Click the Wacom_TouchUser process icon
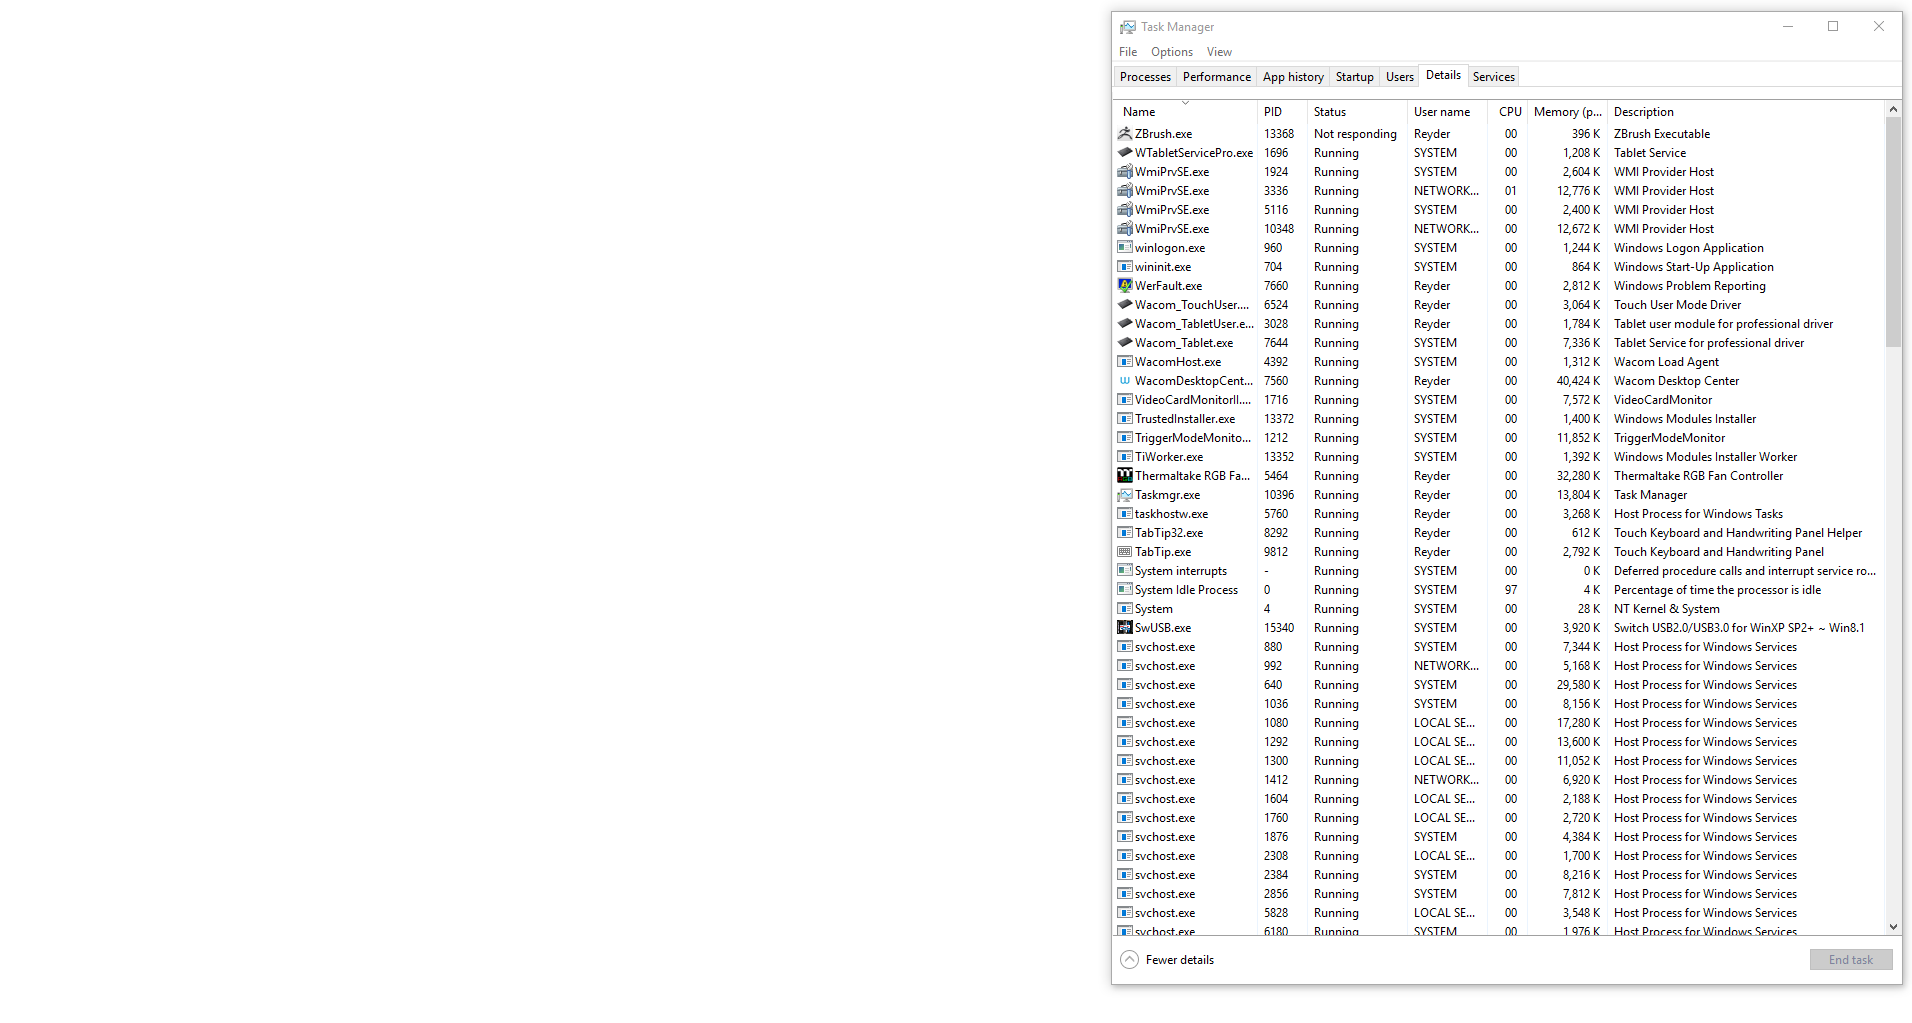 click(1125, 305)
